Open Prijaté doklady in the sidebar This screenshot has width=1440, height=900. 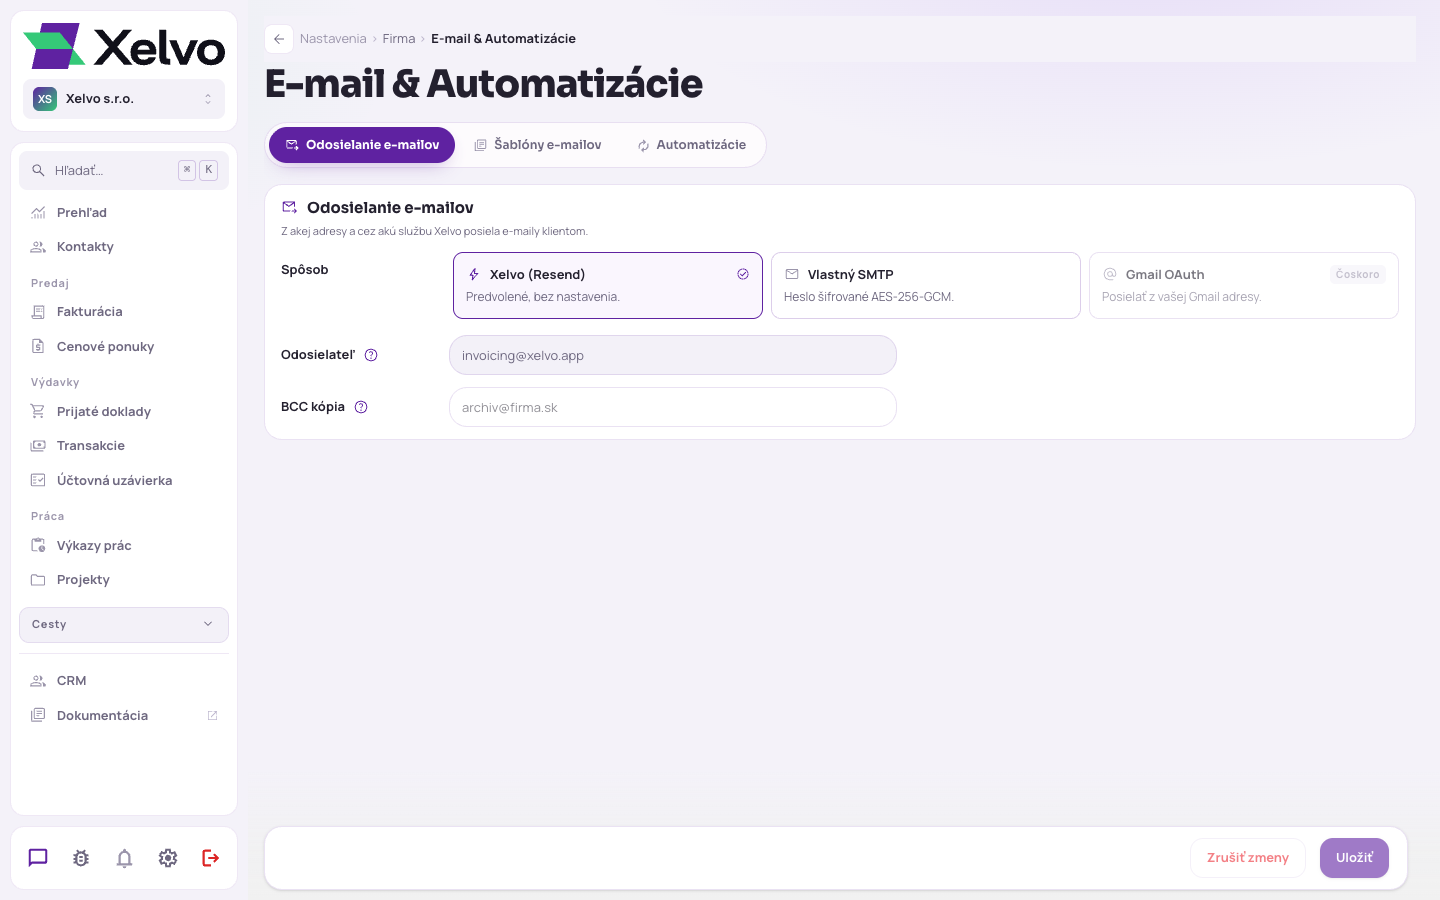point(124,411)
